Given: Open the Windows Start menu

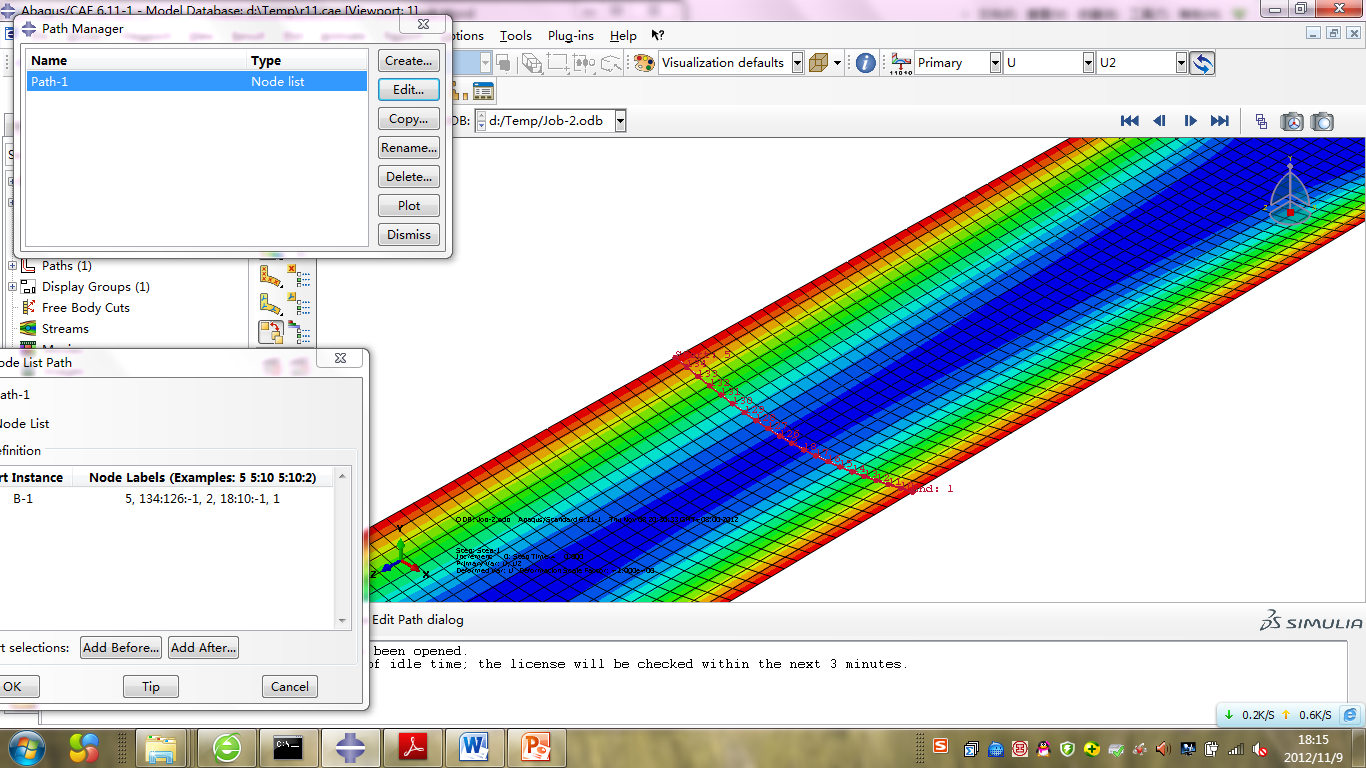Looking at the screenshot, I should pyautogui.click(x=27, y=747).
